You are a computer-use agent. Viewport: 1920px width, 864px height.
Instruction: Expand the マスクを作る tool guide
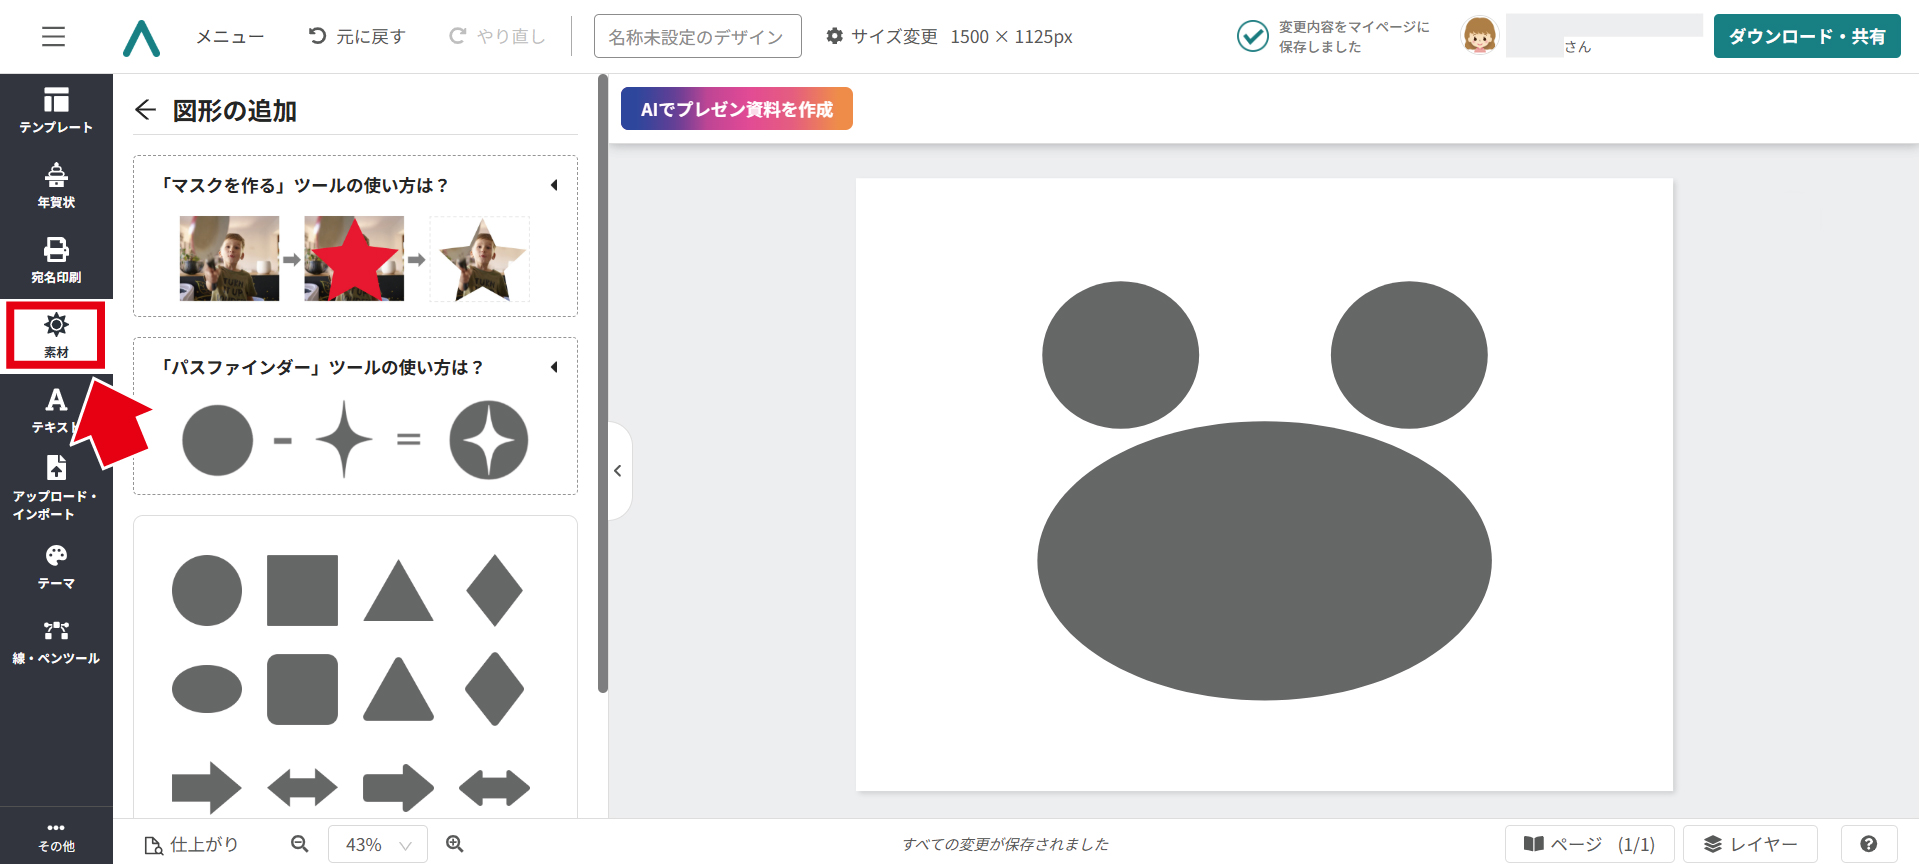pos(554,185)
